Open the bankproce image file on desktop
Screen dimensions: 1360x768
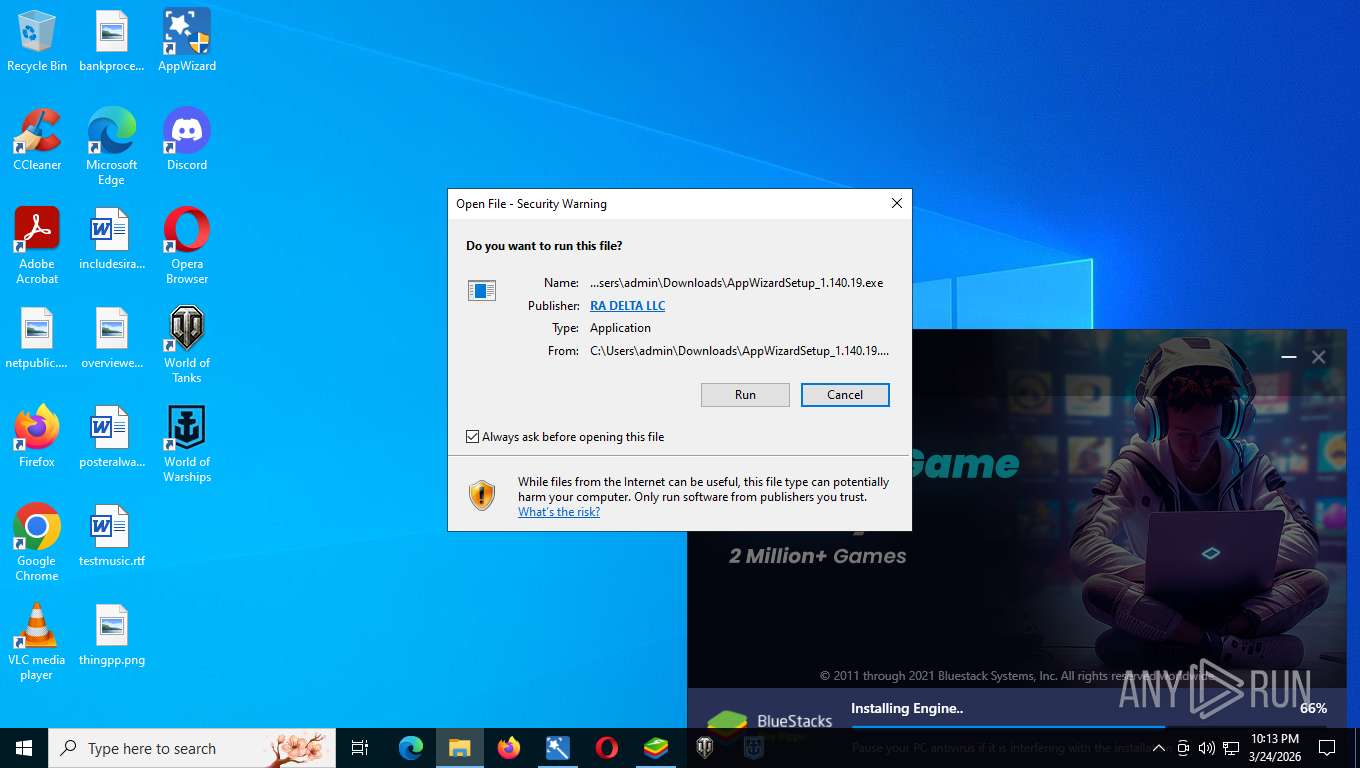point(112,41)
